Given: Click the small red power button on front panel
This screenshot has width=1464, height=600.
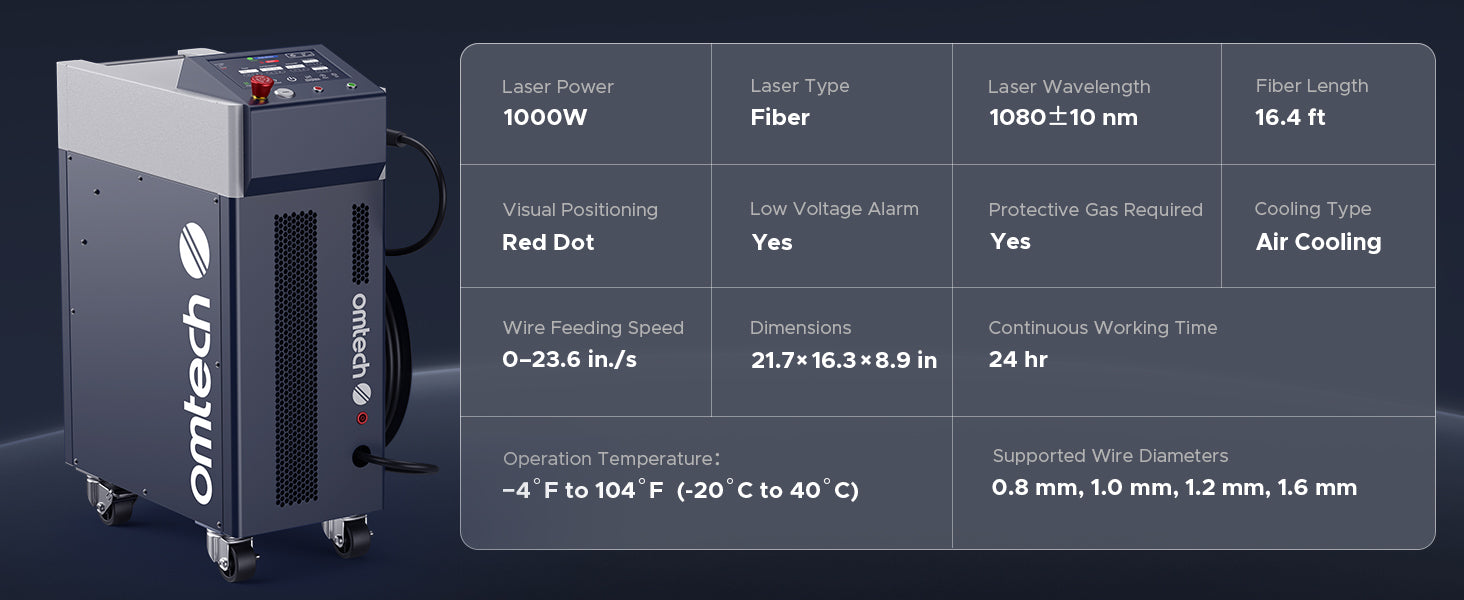Looking at the screenshot, I should pyautogui.click(x=362, y=418).
